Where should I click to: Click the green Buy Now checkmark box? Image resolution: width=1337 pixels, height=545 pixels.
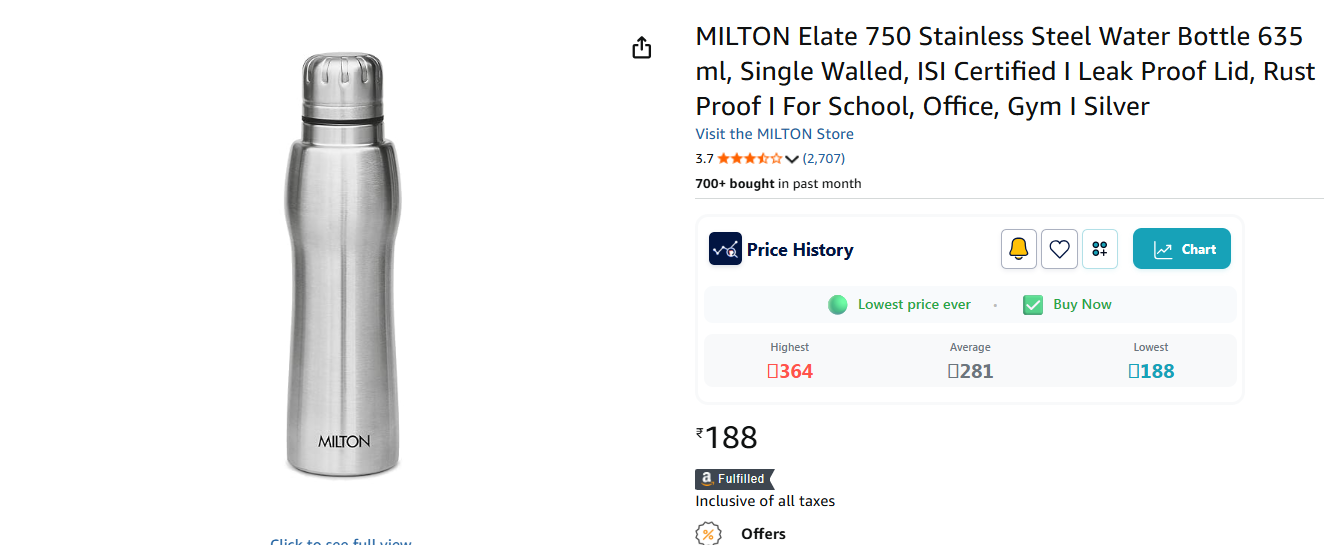click(1033, 305)
